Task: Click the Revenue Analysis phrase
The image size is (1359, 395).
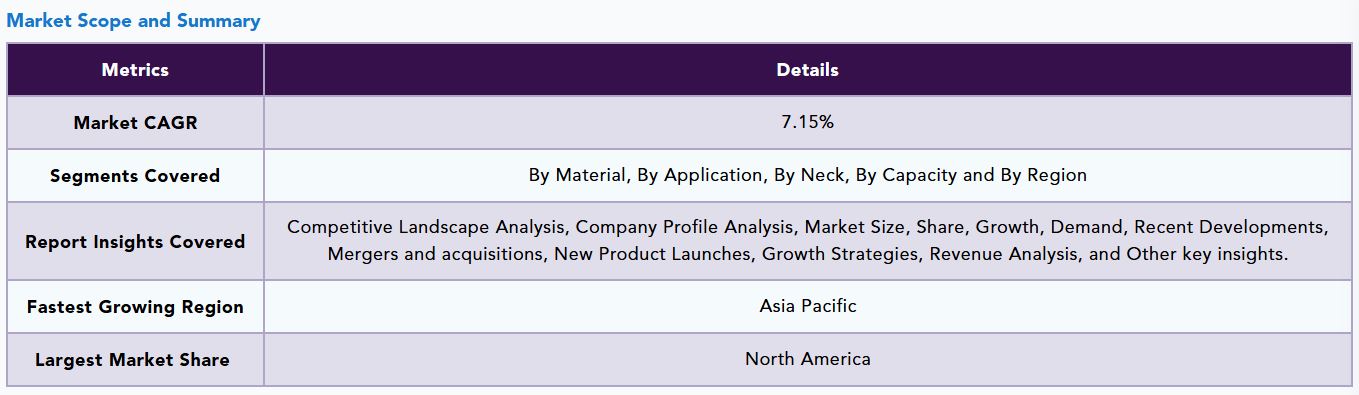Action: coord(1004,254)
